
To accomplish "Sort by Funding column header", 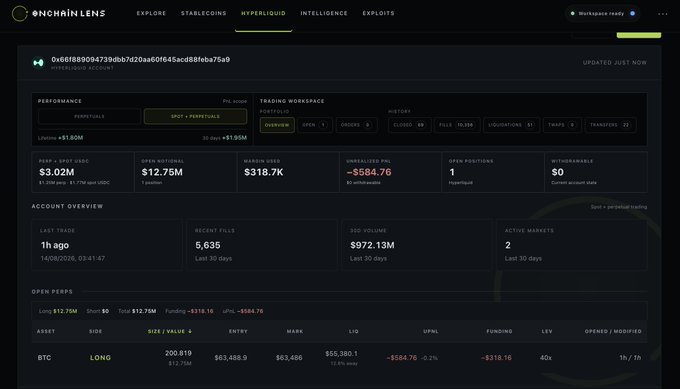I will pos(499,331).
